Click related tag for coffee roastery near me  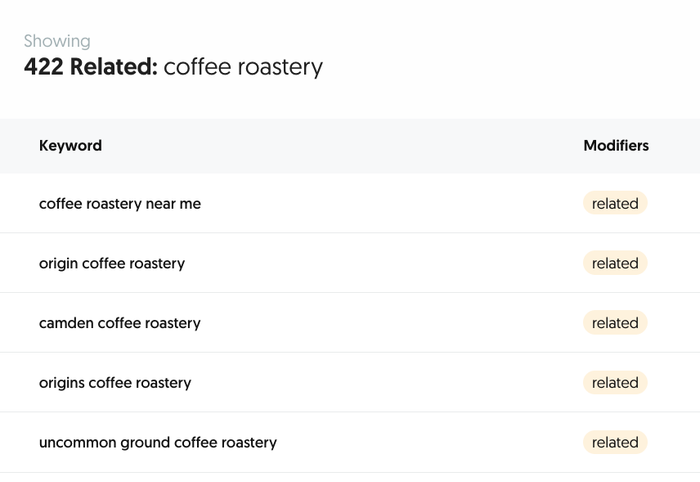[615, 203]
